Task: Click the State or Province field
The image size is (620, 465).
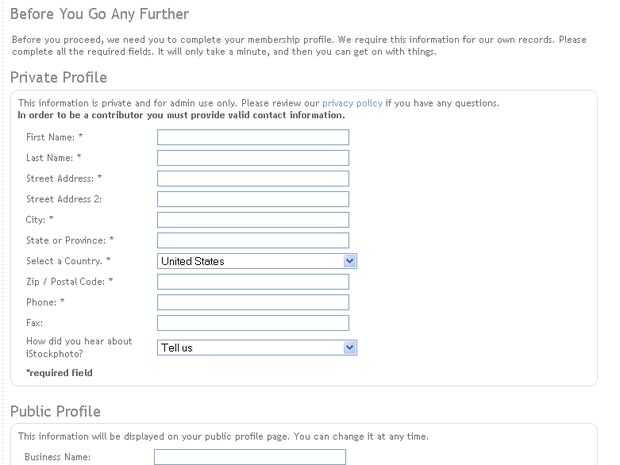Action: pyautogui.click(x=252, y=240)
